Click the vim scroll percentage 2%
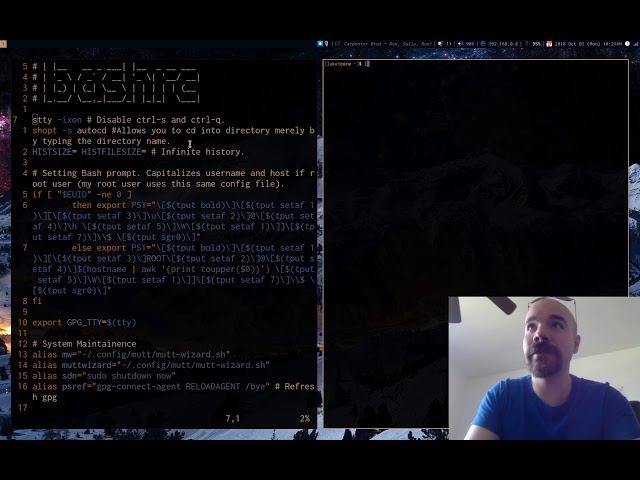Image resolution: width=640 pixels, height=480 pixels. pyautogui.click(x=304, y=418)
